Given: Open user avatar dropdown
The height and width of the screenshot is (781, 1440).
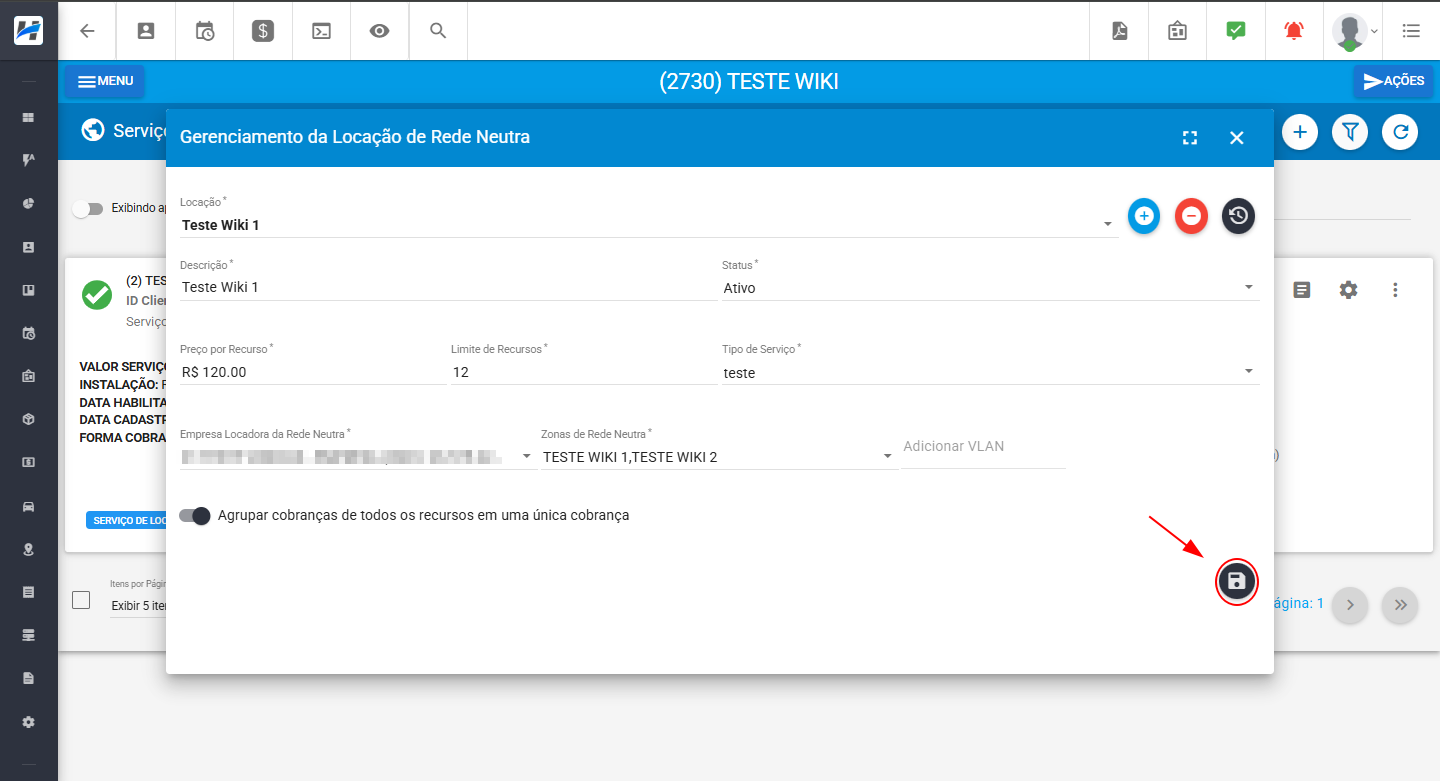Looking at the screenshot, I should click(x=1354, y=31).
